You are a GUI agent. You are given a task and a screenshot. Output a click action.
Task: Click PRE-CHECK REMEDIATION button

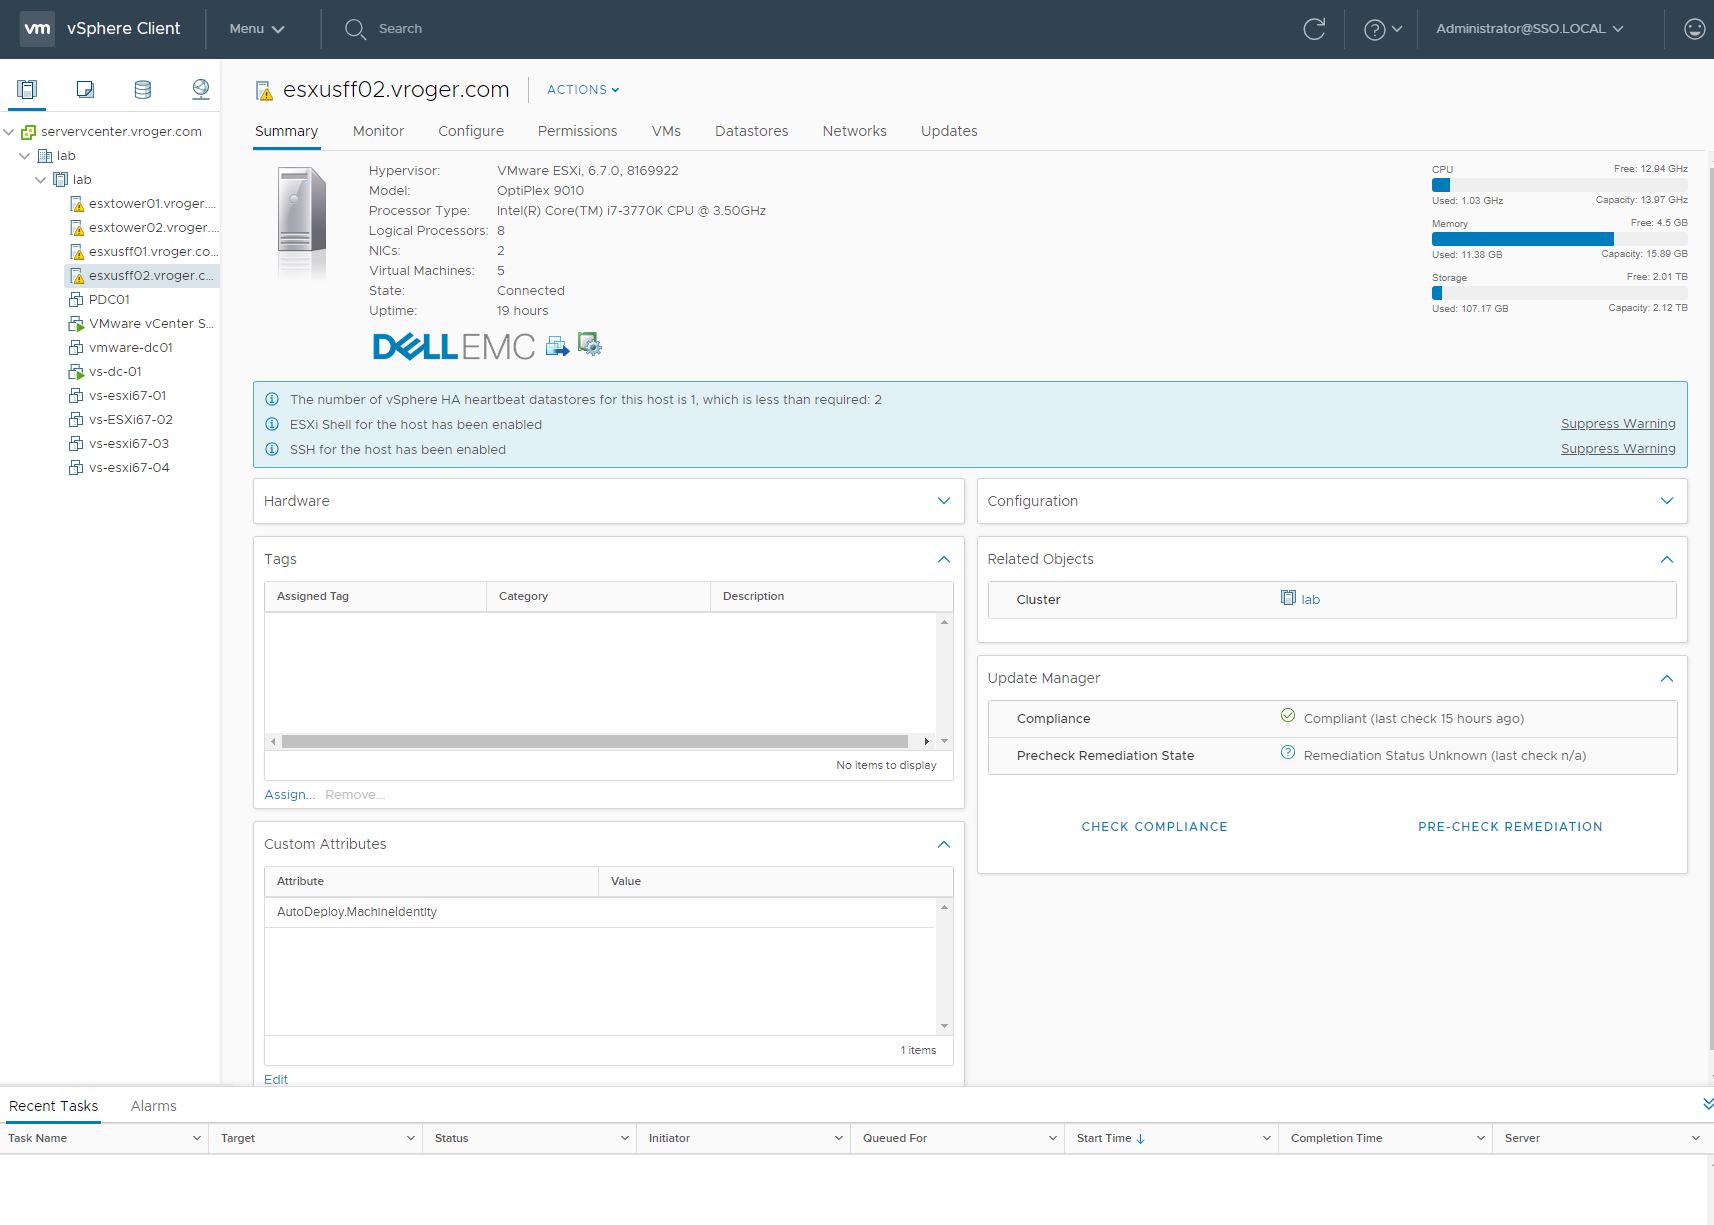[1510, 826]
